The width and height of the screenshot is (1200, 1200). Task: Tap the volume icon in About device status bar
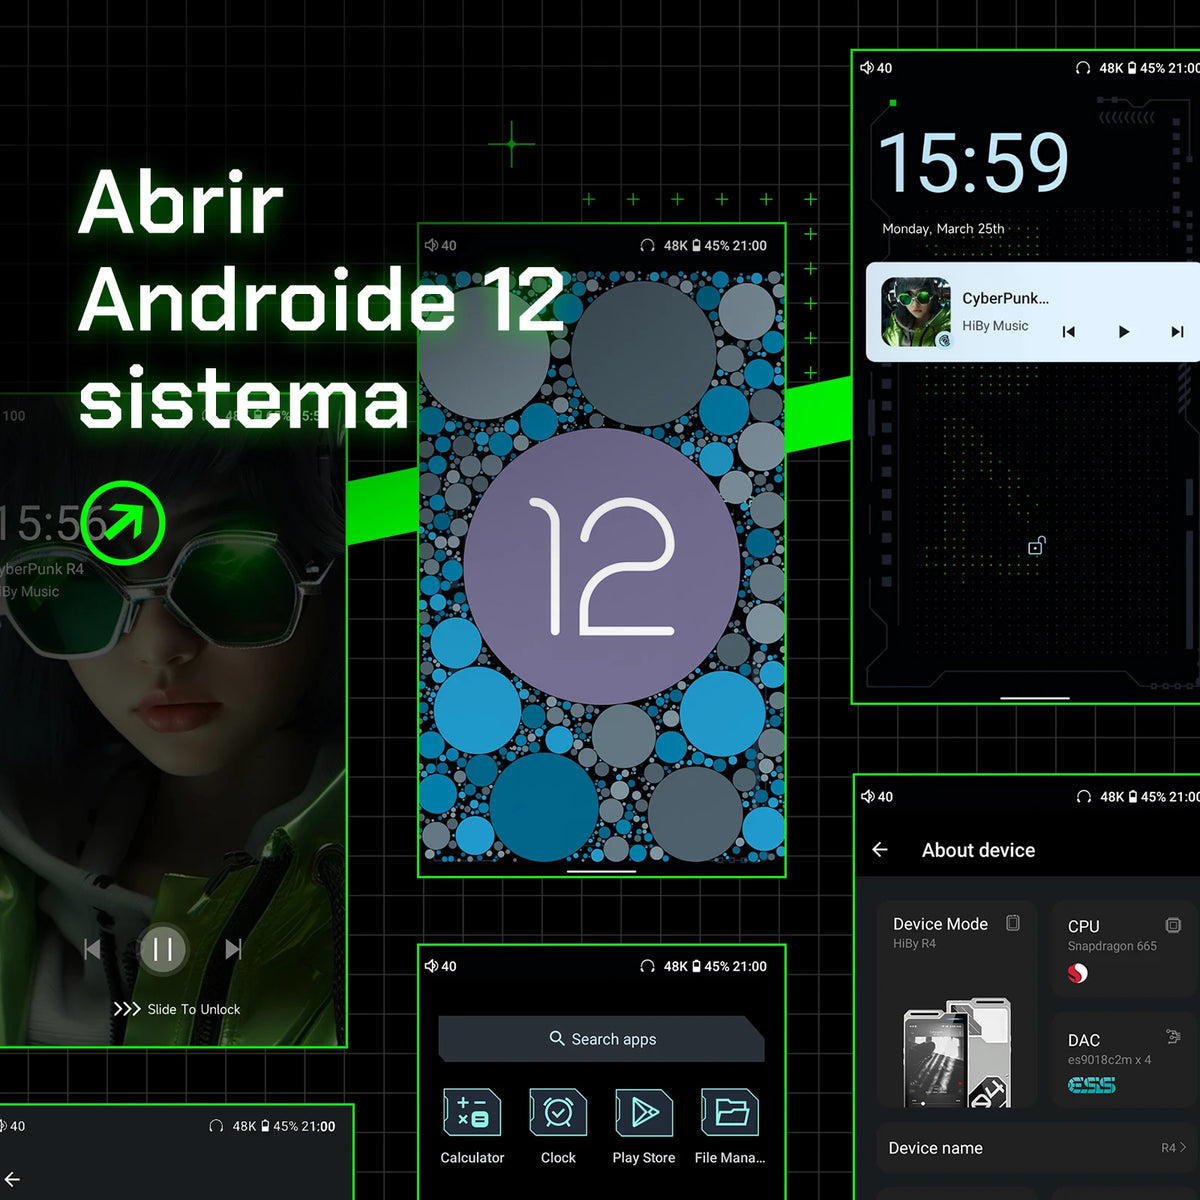(x=867, y=796)
